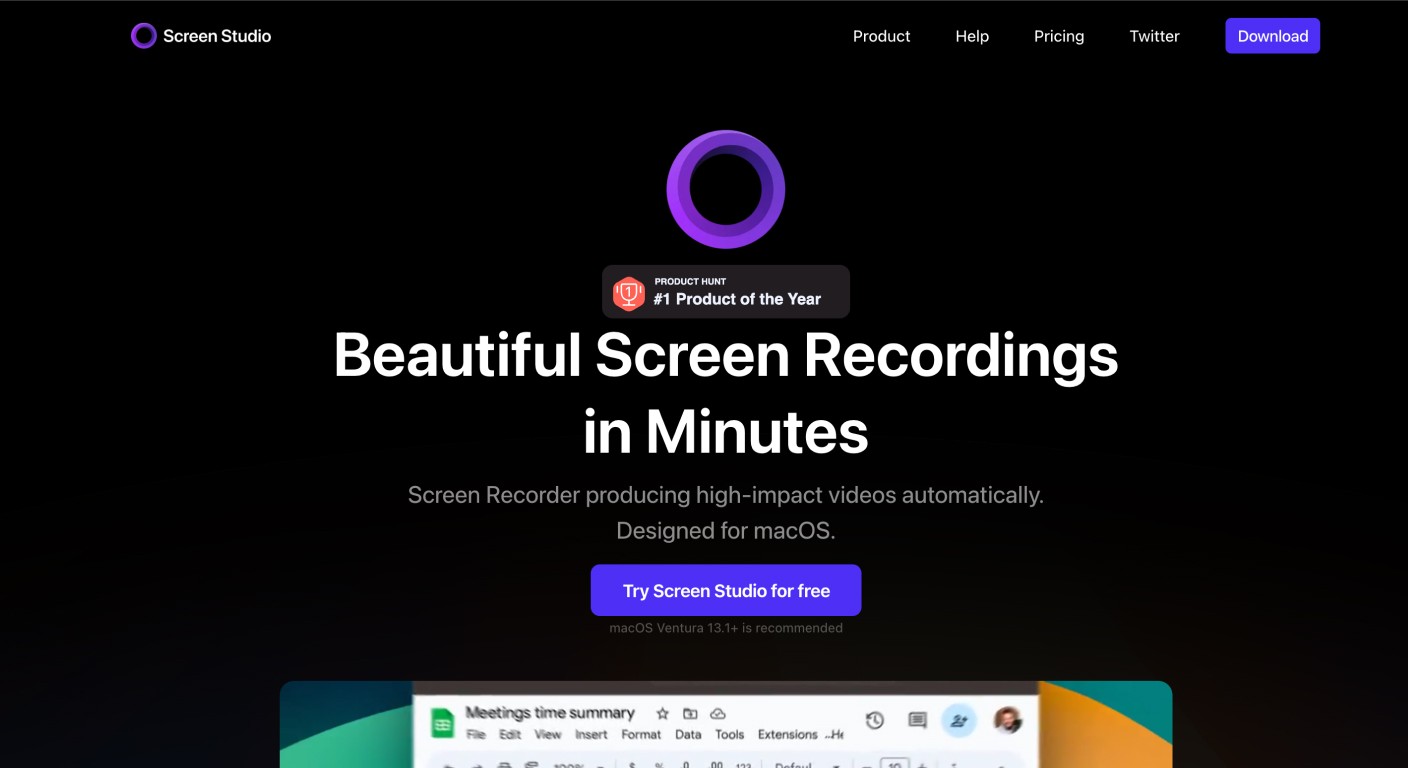The image size is (1408, 768).
Task: Click the Designed for macOS subtitle
Action: (x=726, y=531)
